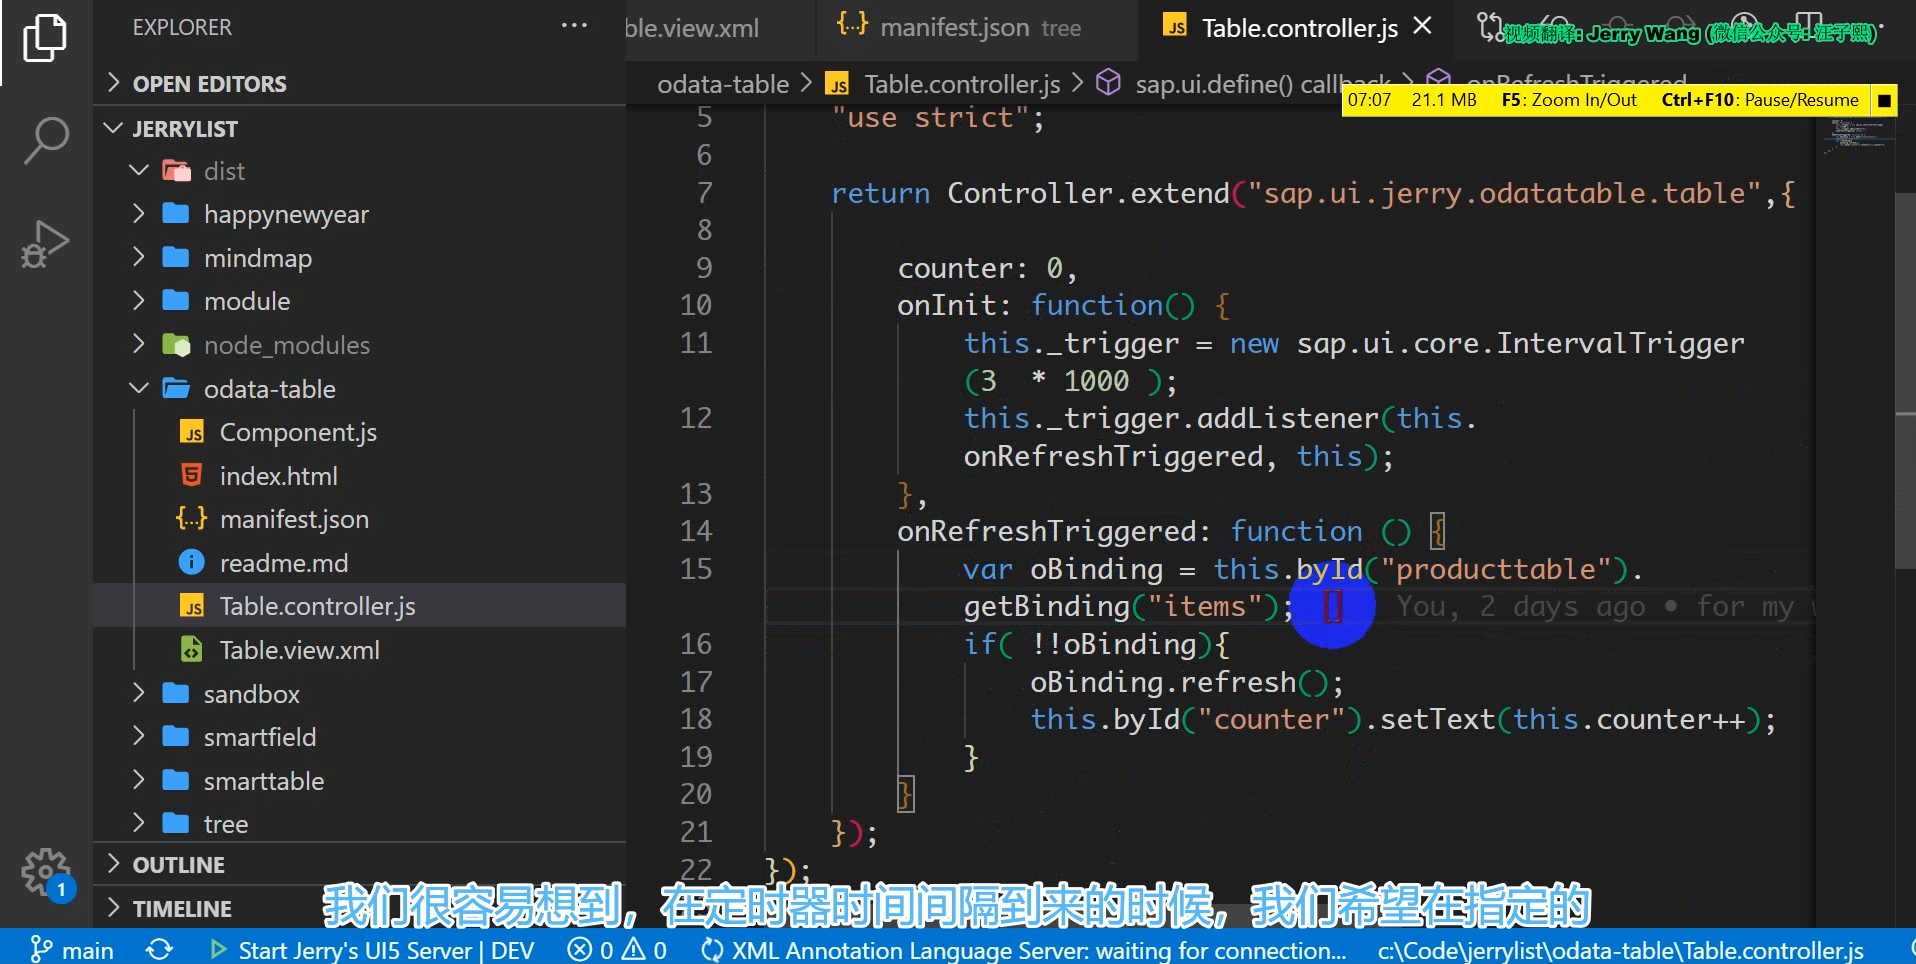The width and height of the screenshot is (1916, 964).
Task: Click XML Annotation Language Server status
Action: (1024, 949)
